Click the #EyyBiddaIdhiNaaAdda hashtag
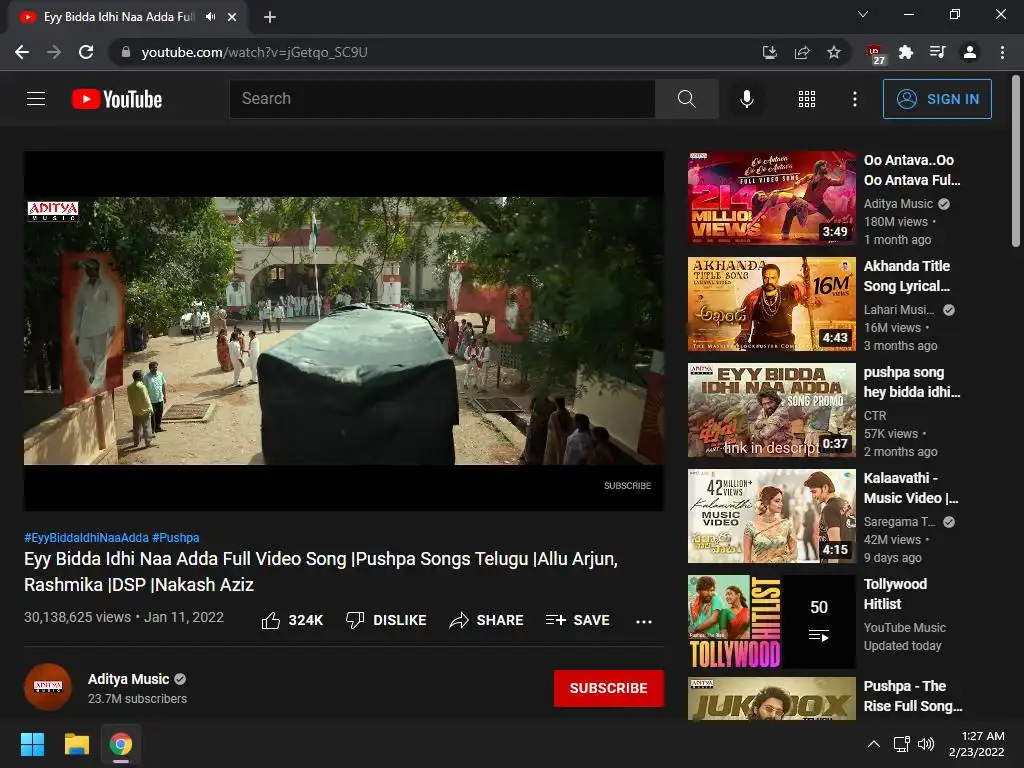The image size is (1024, 768). coord(86,537)
